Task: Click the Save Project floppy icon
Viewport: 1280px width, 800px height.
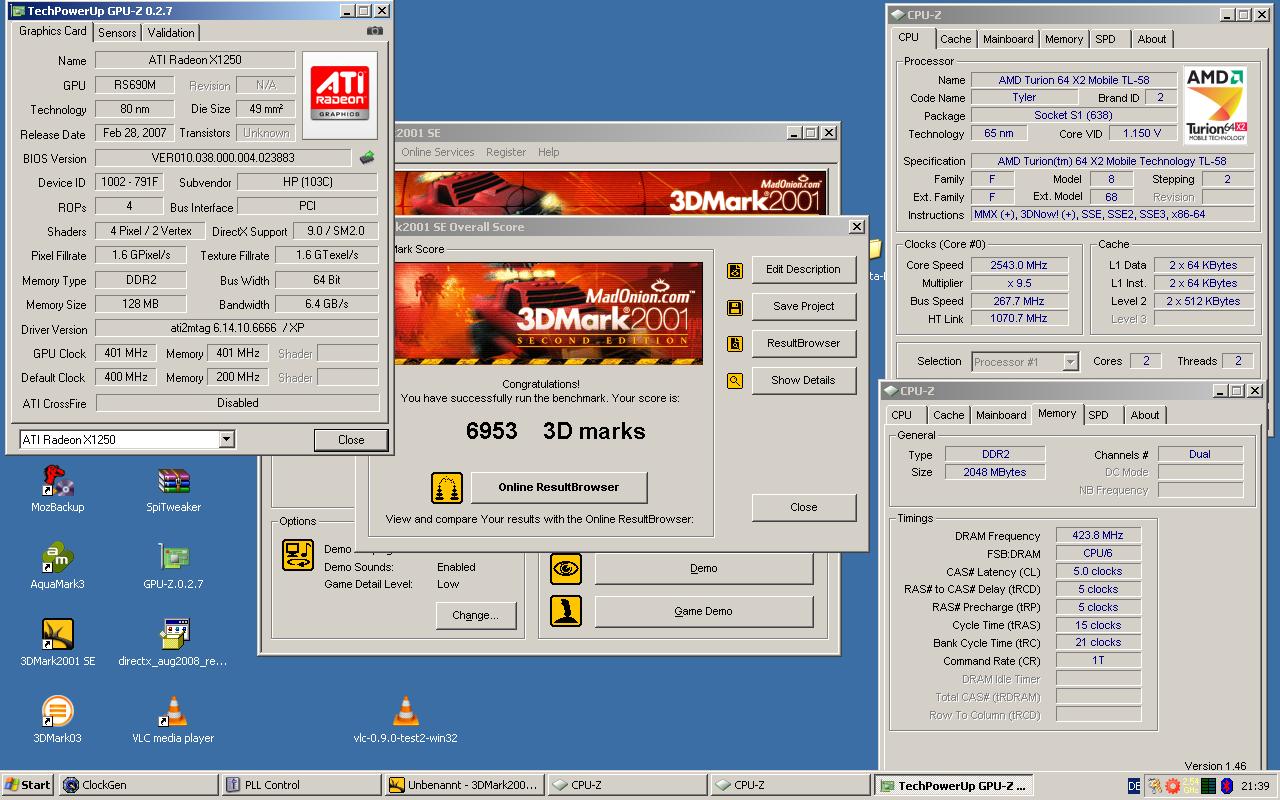Action: [x=735, y=307]
